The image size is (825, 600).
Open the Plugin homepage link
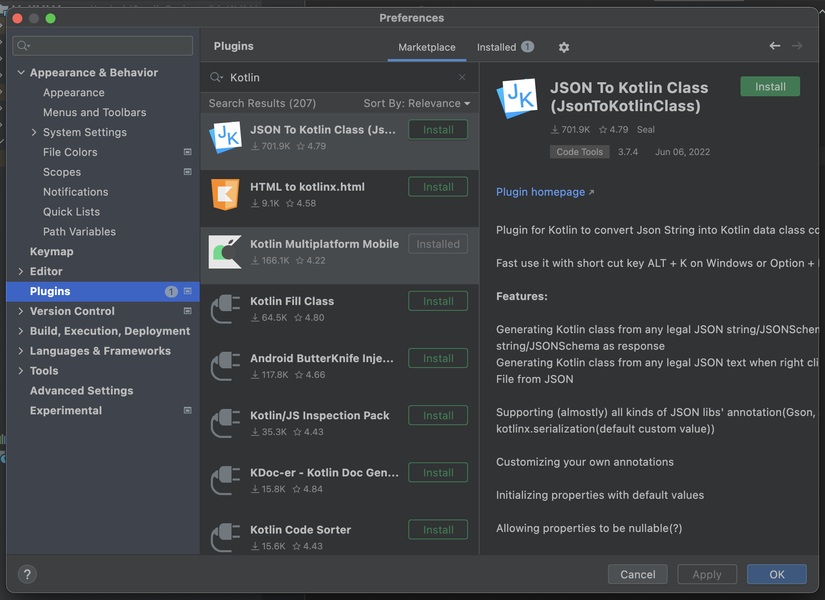pyautogui.click(x=541, y=192)
